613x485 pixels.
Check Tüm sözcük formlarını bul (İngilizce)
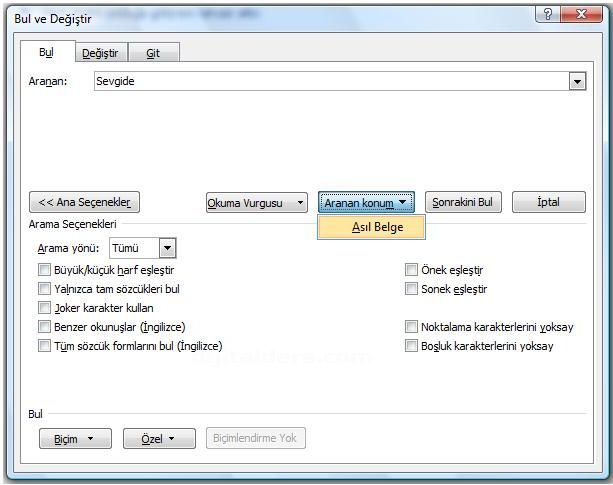[x=44, y=345]
